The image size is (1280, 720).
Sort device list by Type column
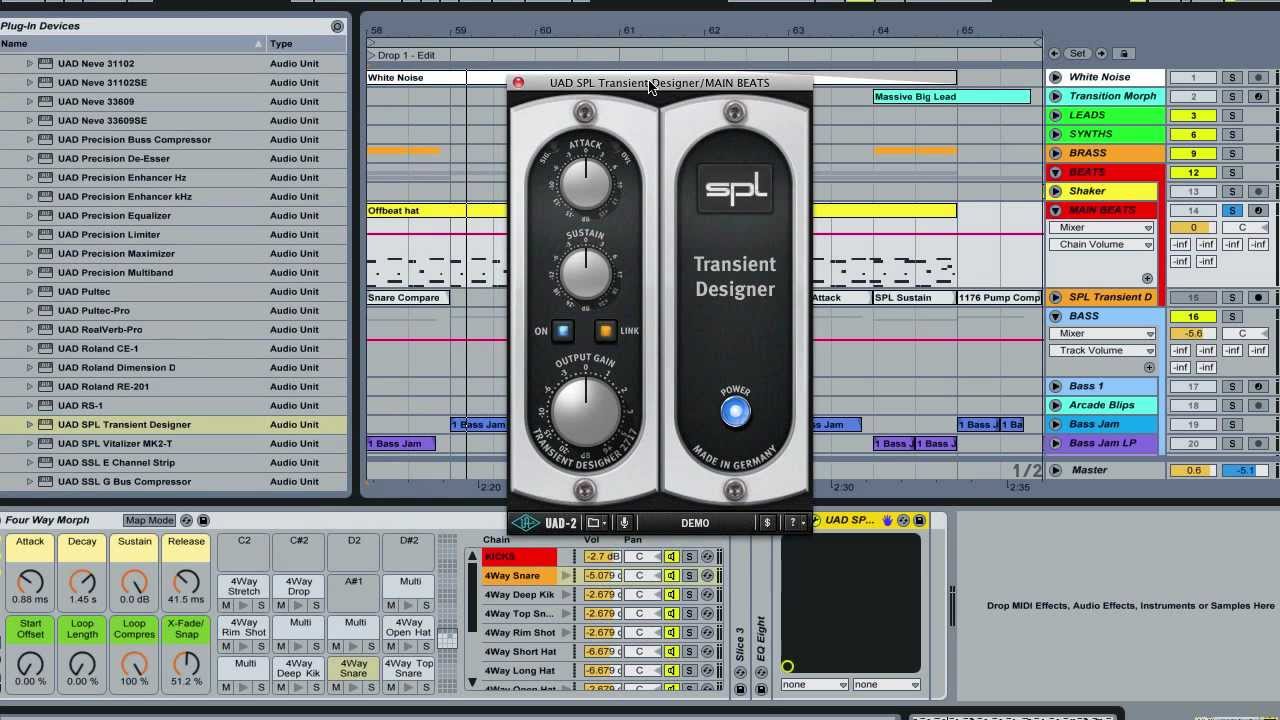point(306,44)
